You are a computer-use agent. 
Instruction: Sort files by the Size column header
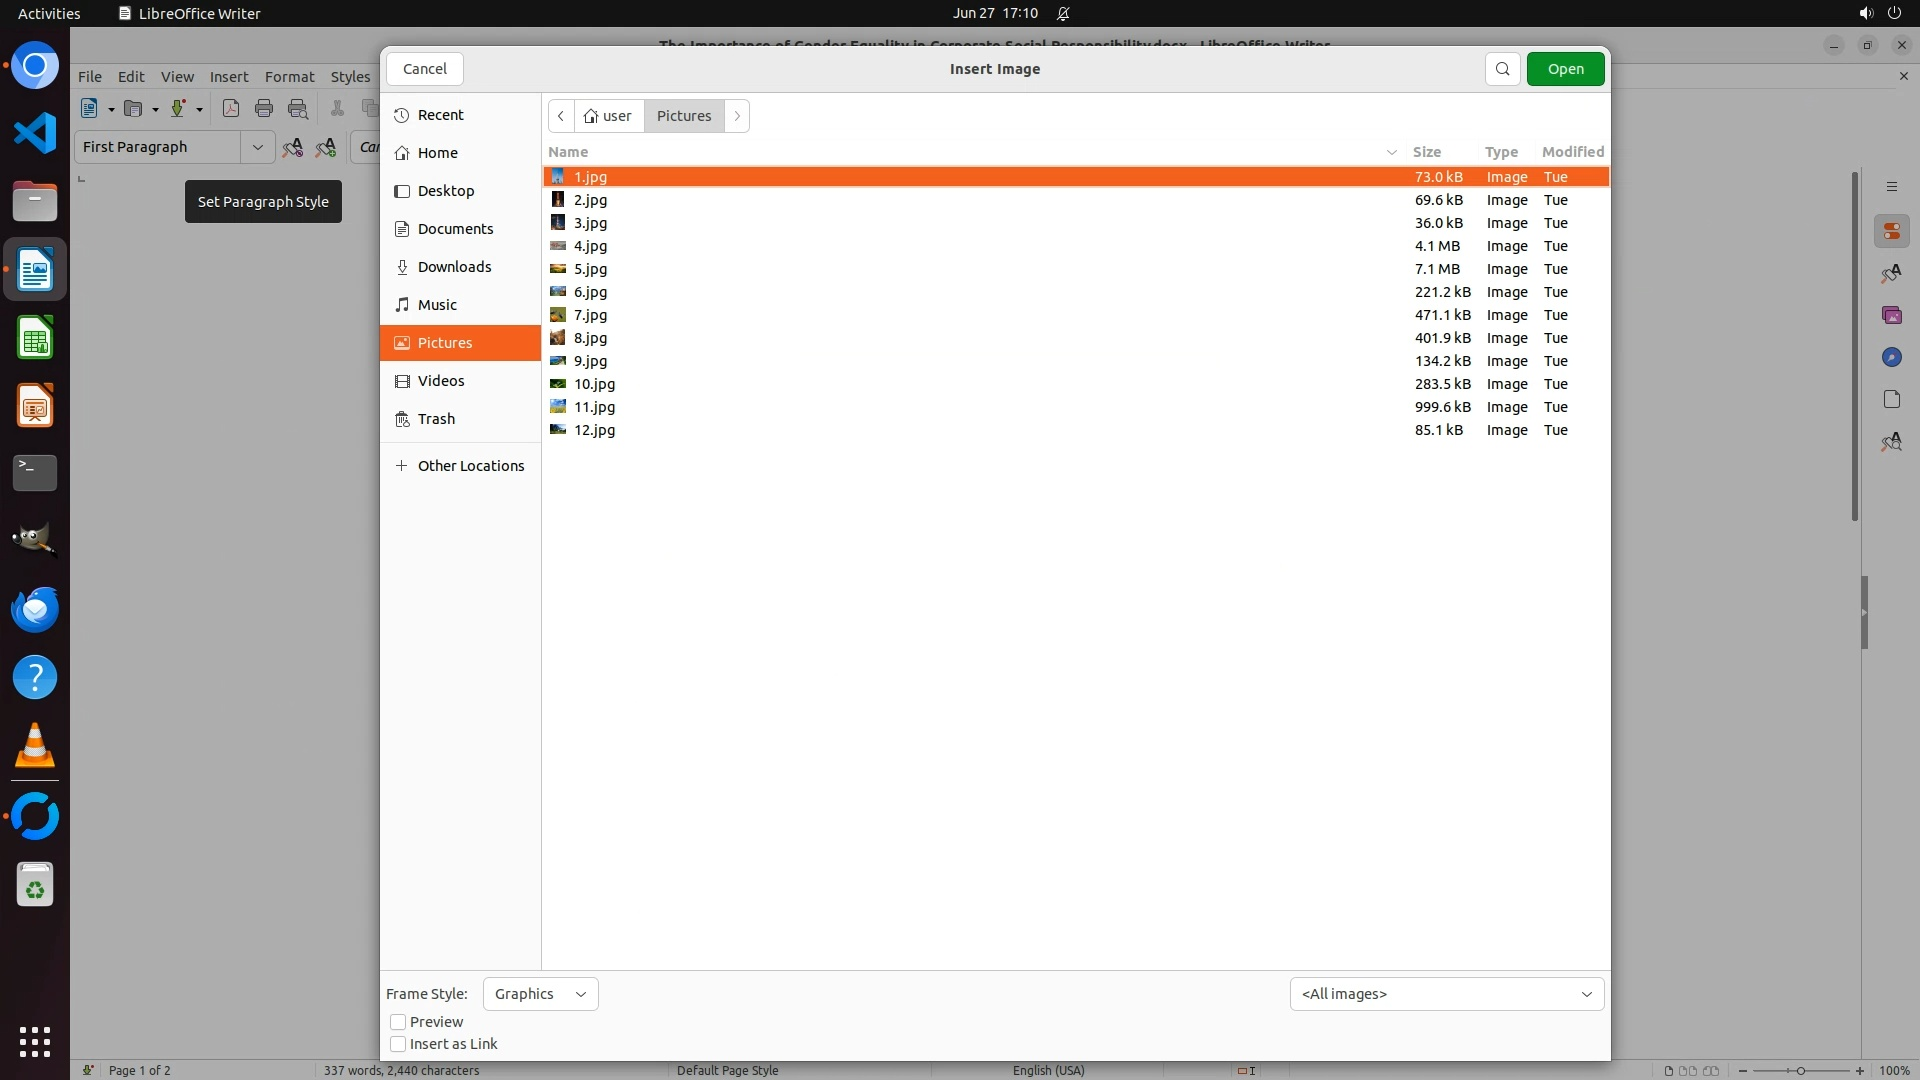(1426, 152)
